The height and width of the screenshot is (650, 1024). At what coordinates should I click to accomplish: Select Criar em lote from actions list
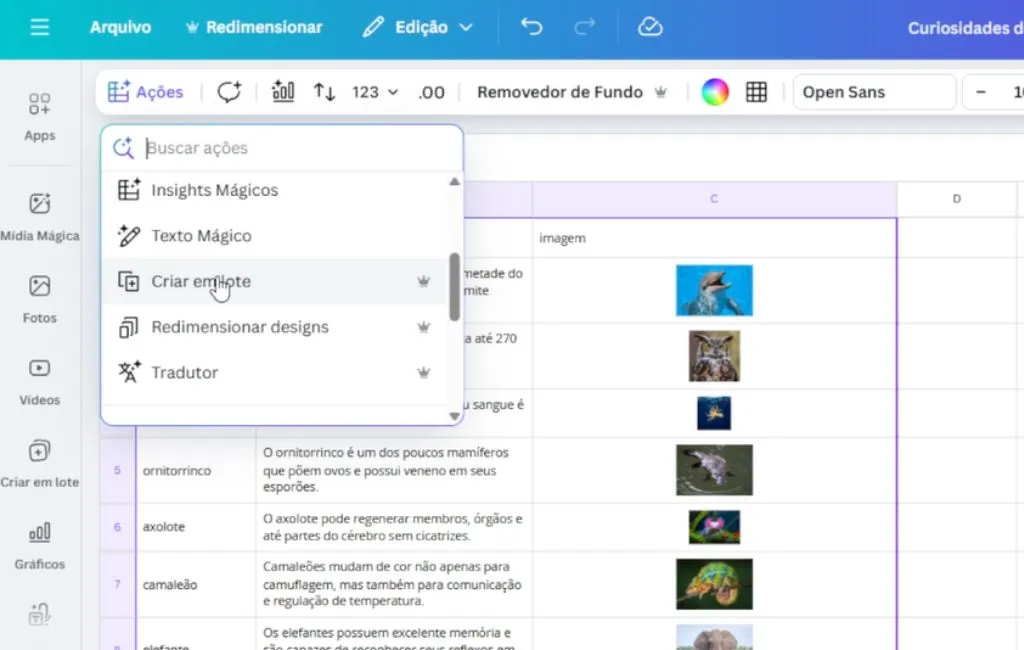click(201, 281)
